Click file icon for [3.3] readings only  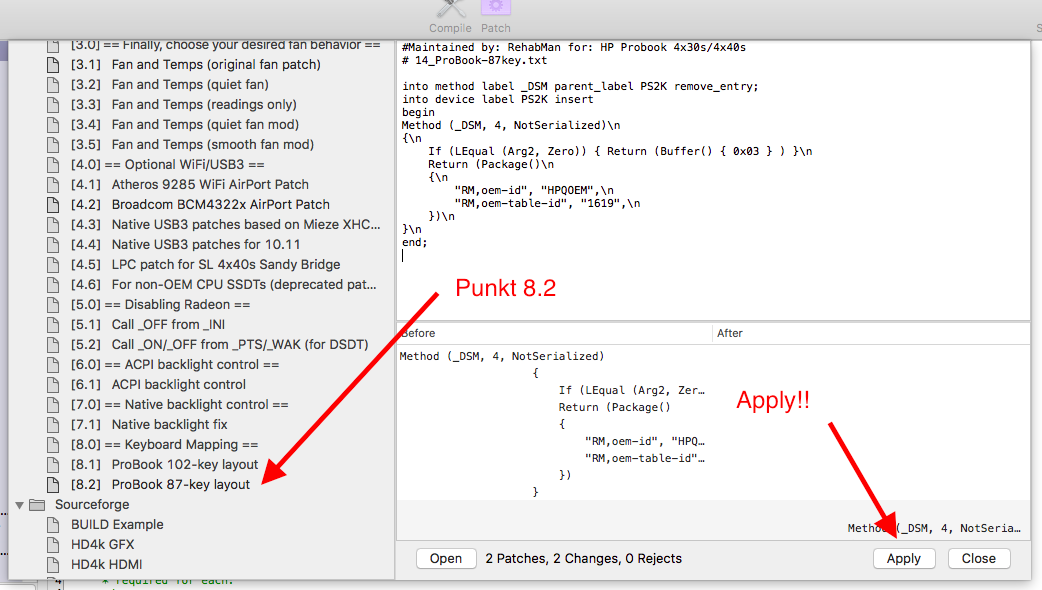[x=53, y=105]
